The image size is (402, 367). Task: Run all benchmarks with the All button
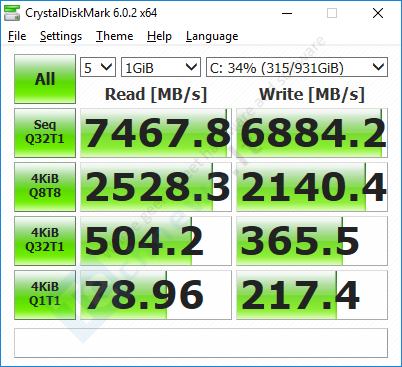coord(45,79)
